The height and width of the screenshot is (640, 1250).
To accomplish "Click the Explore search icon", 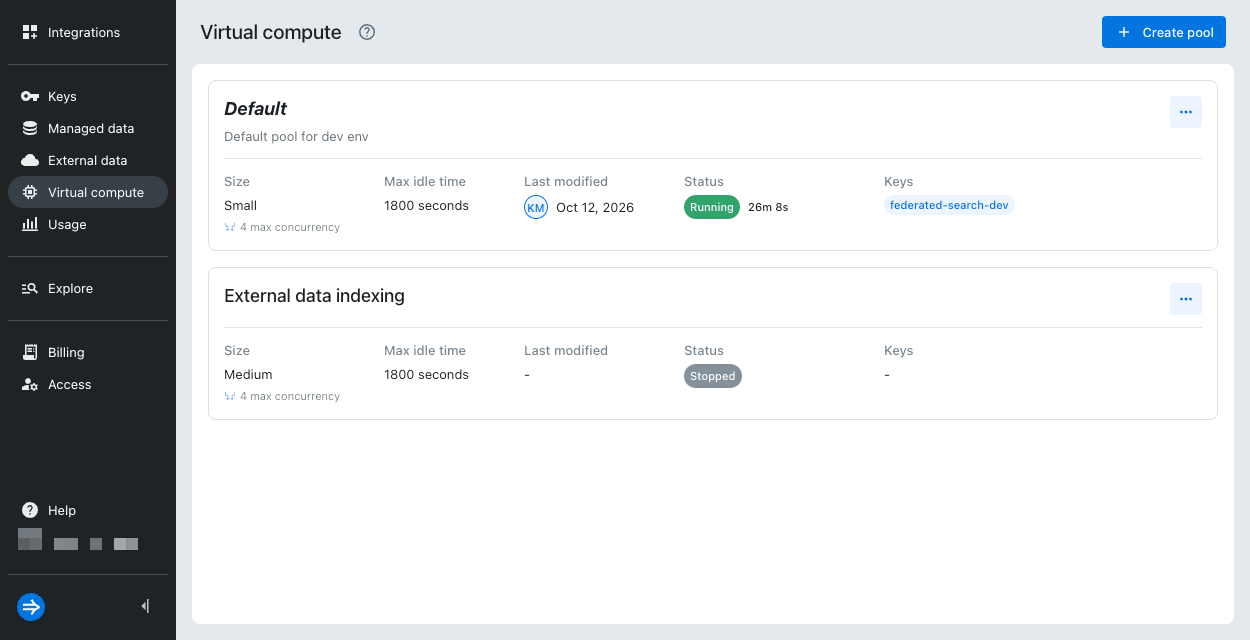I will 30,288.
